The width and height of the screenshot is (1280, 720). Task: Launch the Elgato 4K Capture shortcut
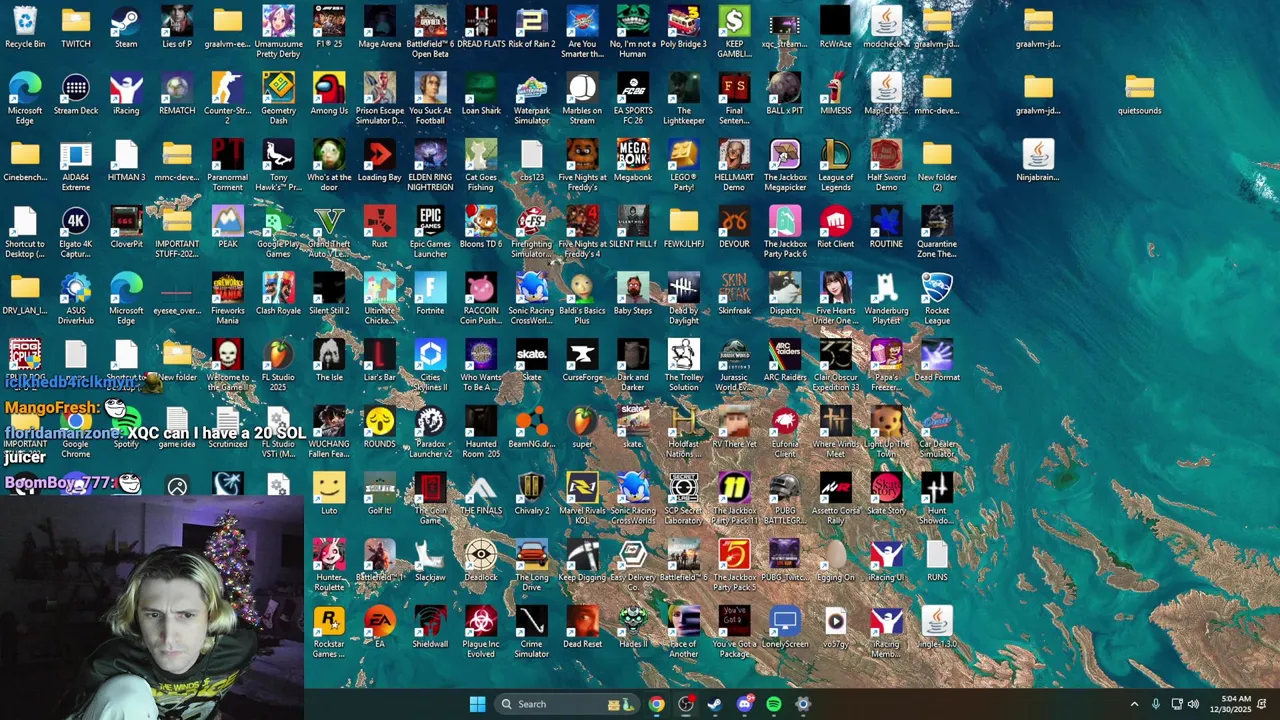[x=76, y=231]
